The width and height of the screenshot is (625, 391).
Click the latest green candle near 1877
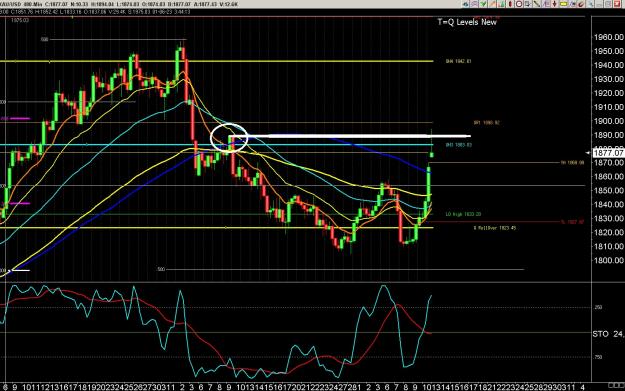pyautogui.click(x=432, y=155)
